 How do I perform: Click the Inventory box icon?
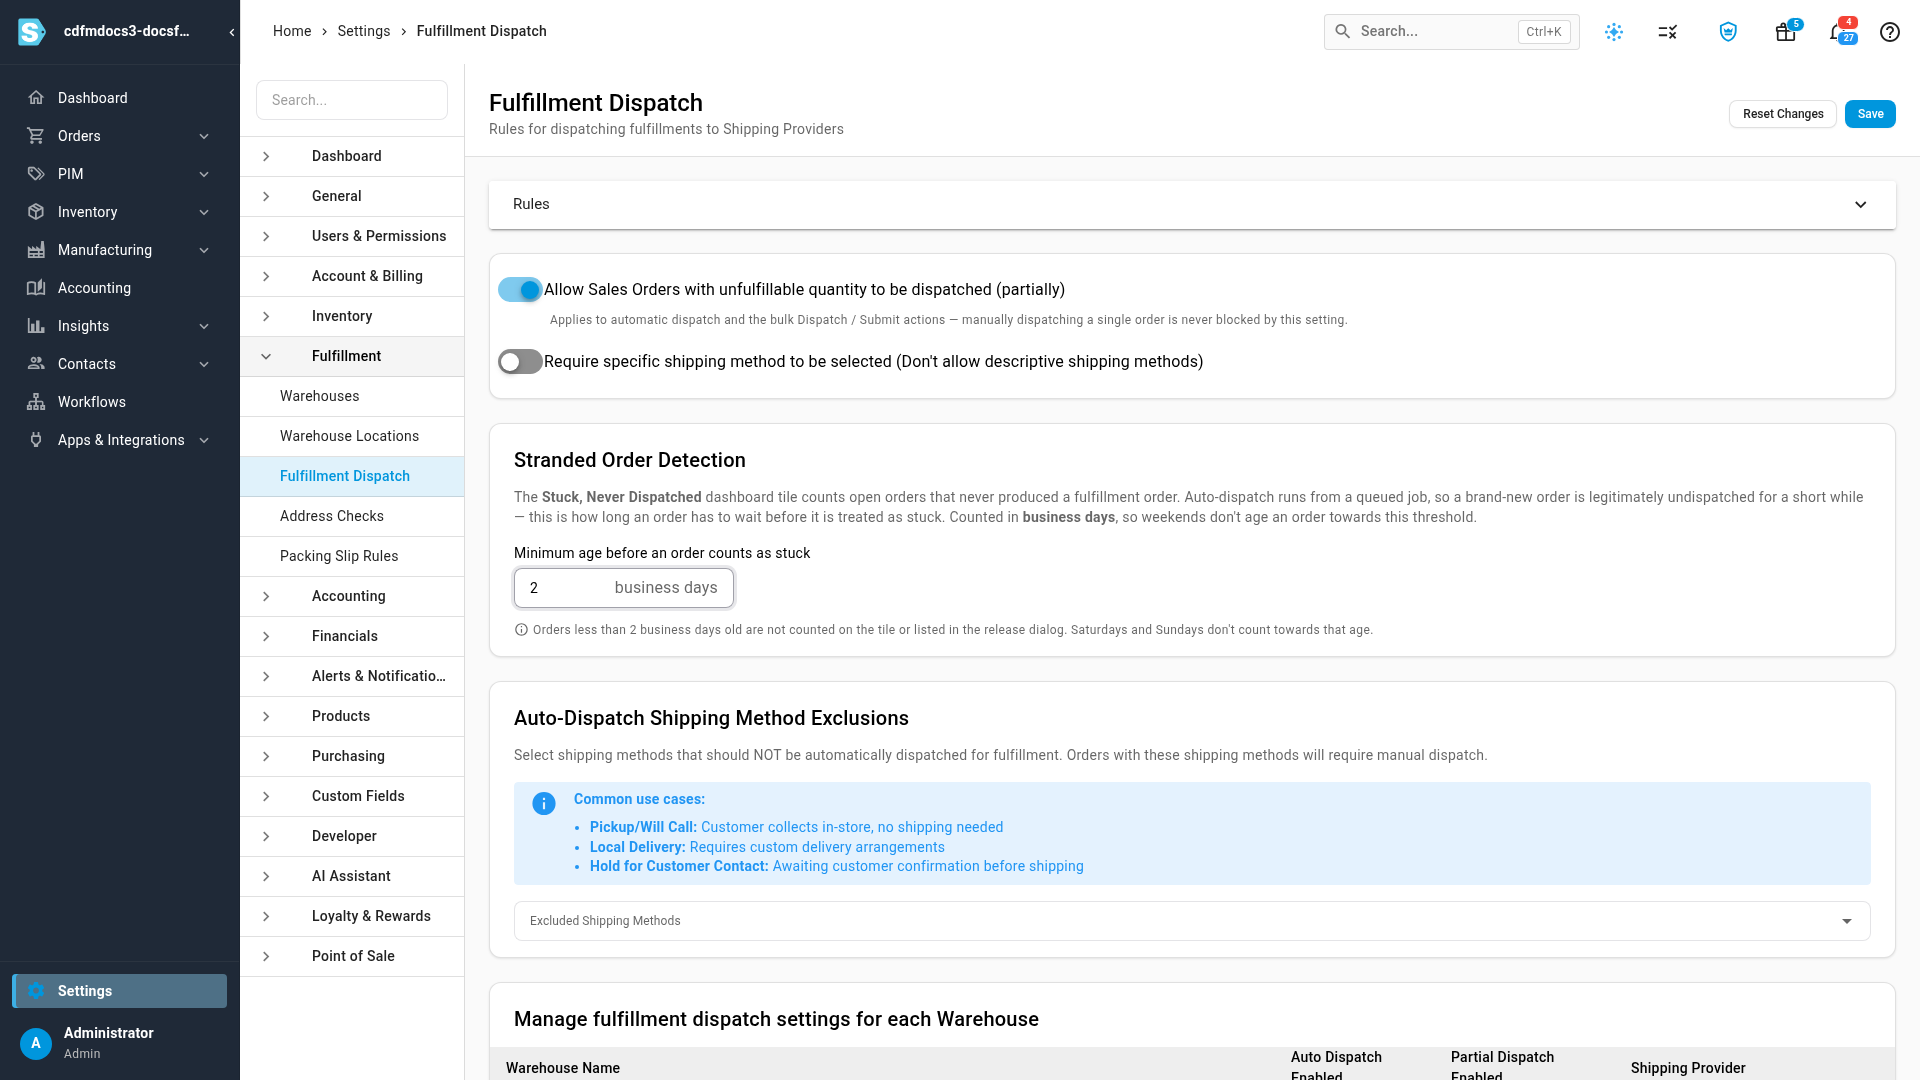tap(36, 212)
